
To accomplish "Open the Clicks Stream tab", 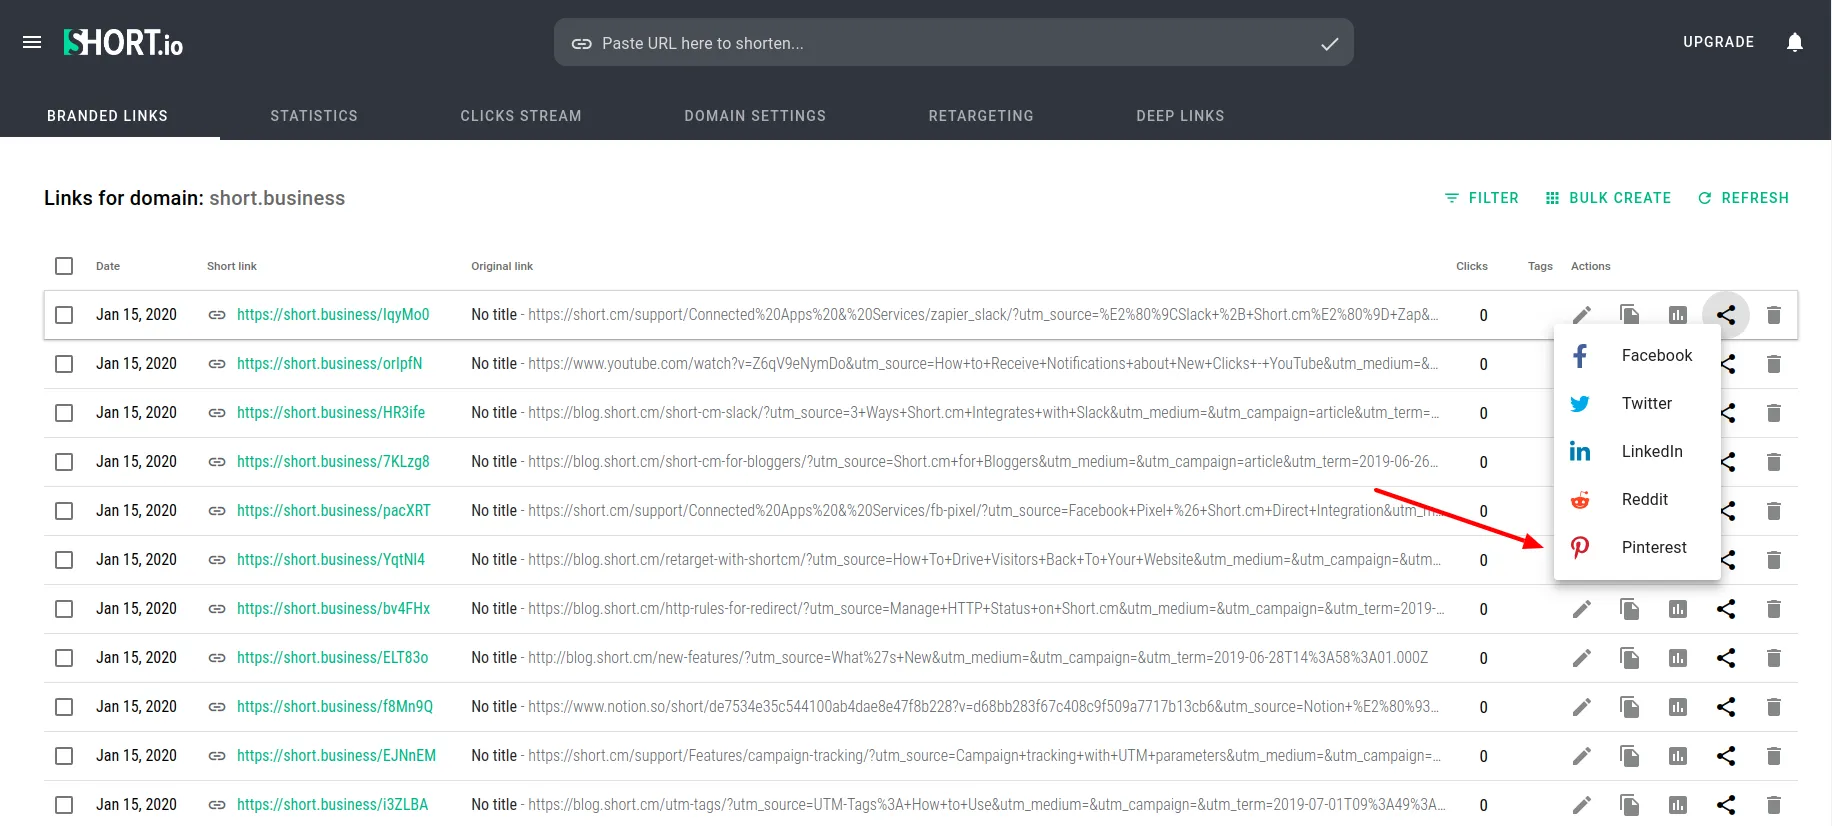I will 521,116.
